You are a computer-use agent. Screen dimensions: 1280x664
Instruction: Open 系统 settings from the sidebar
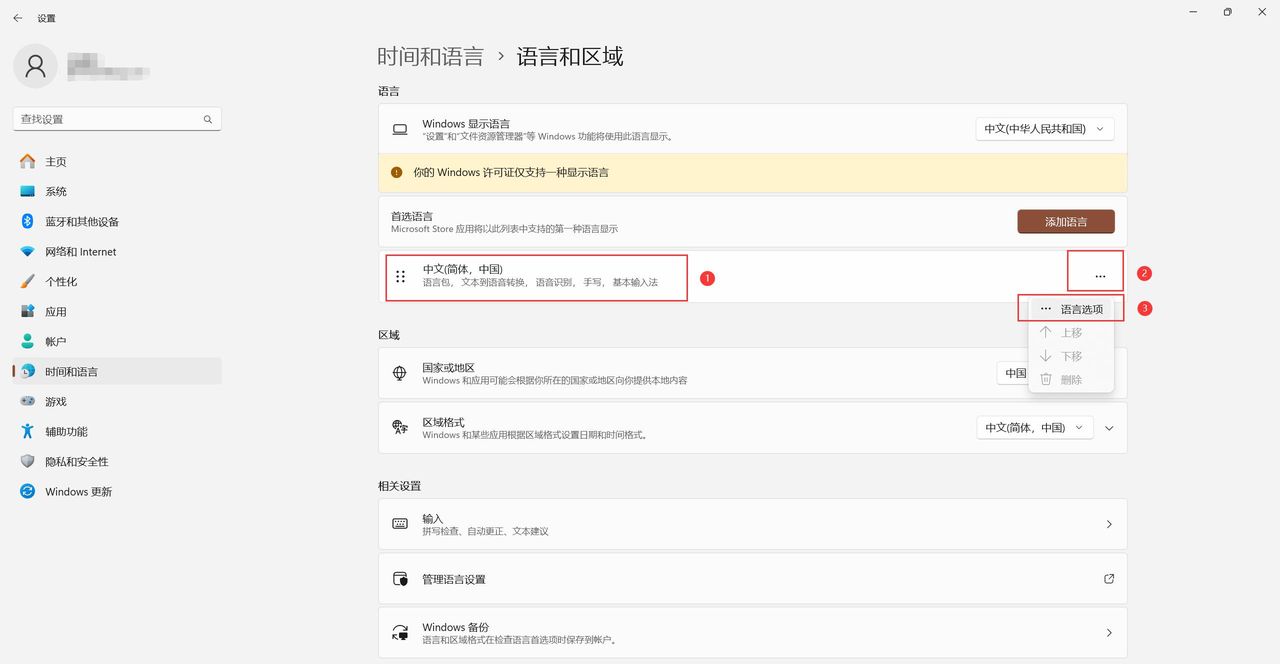[x=55, y=191]
